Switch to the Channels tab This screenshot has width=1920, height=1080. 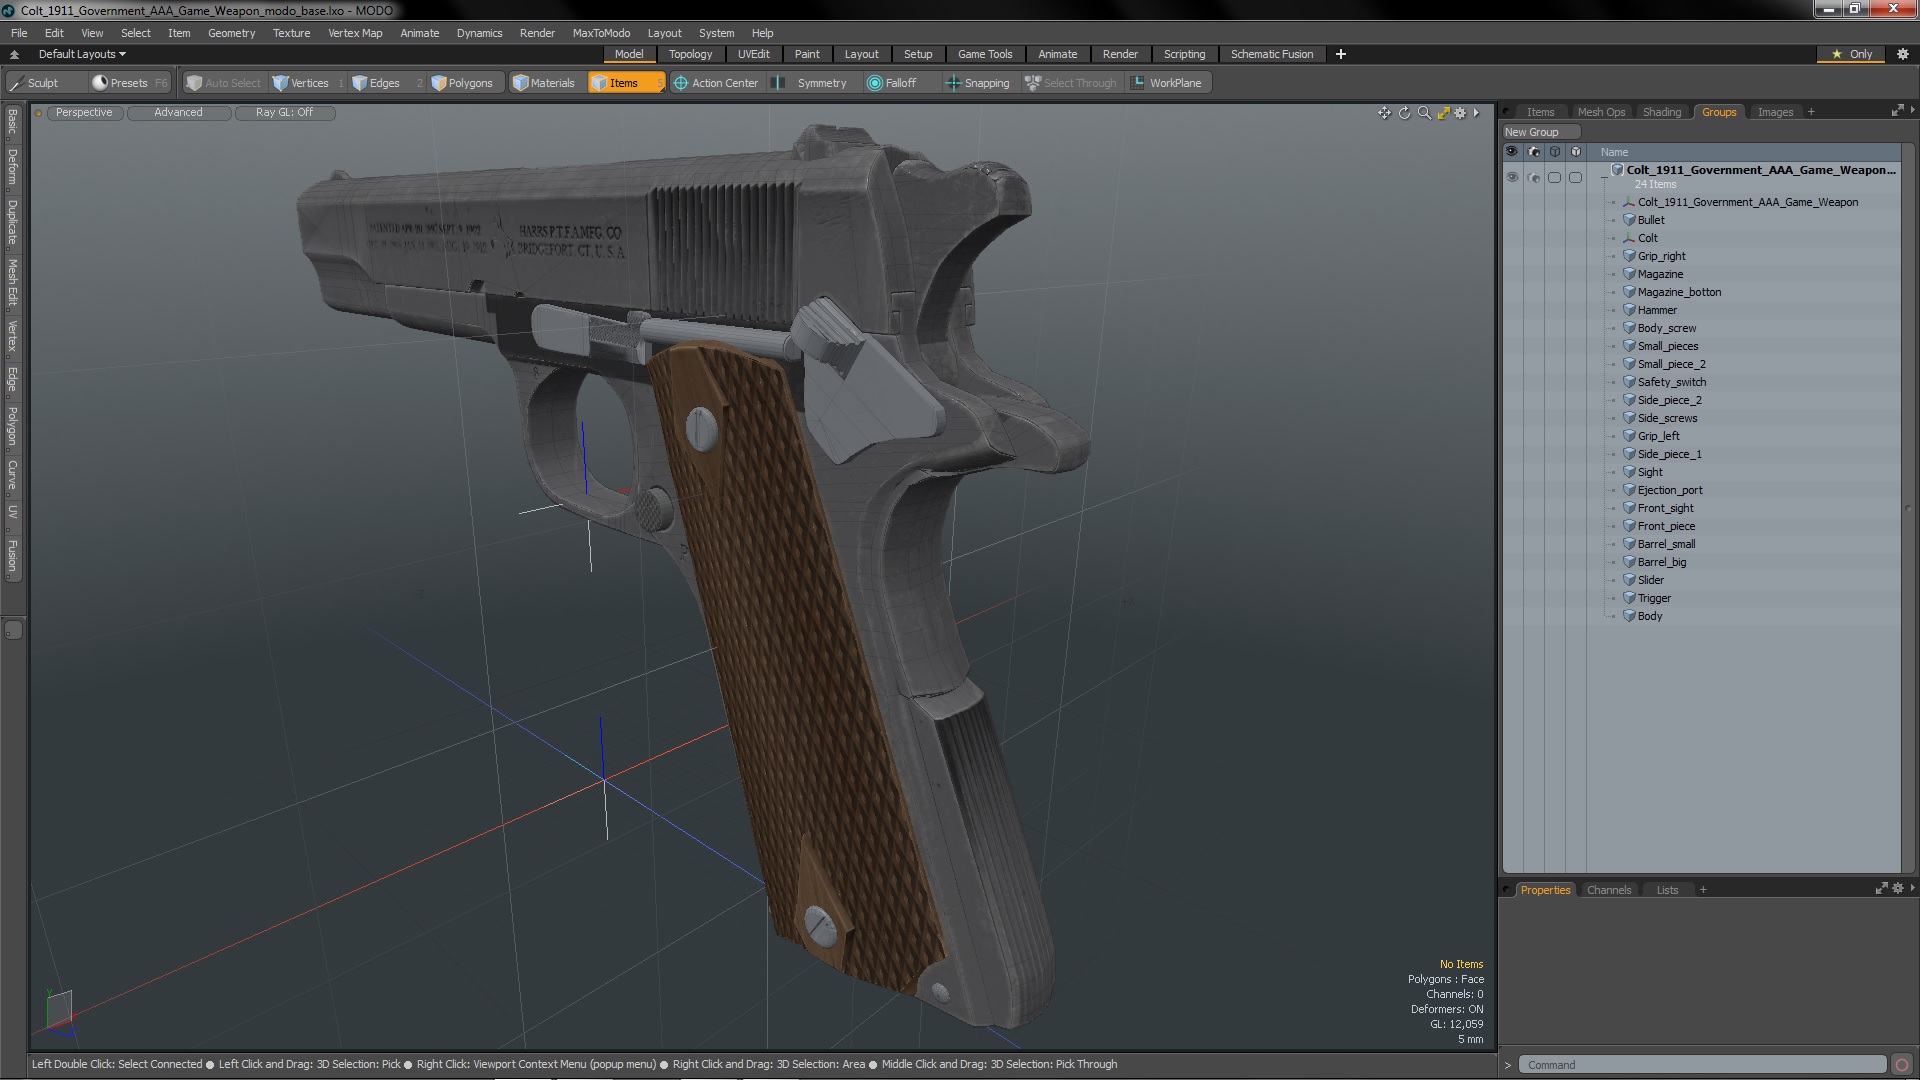(1608, 890)
